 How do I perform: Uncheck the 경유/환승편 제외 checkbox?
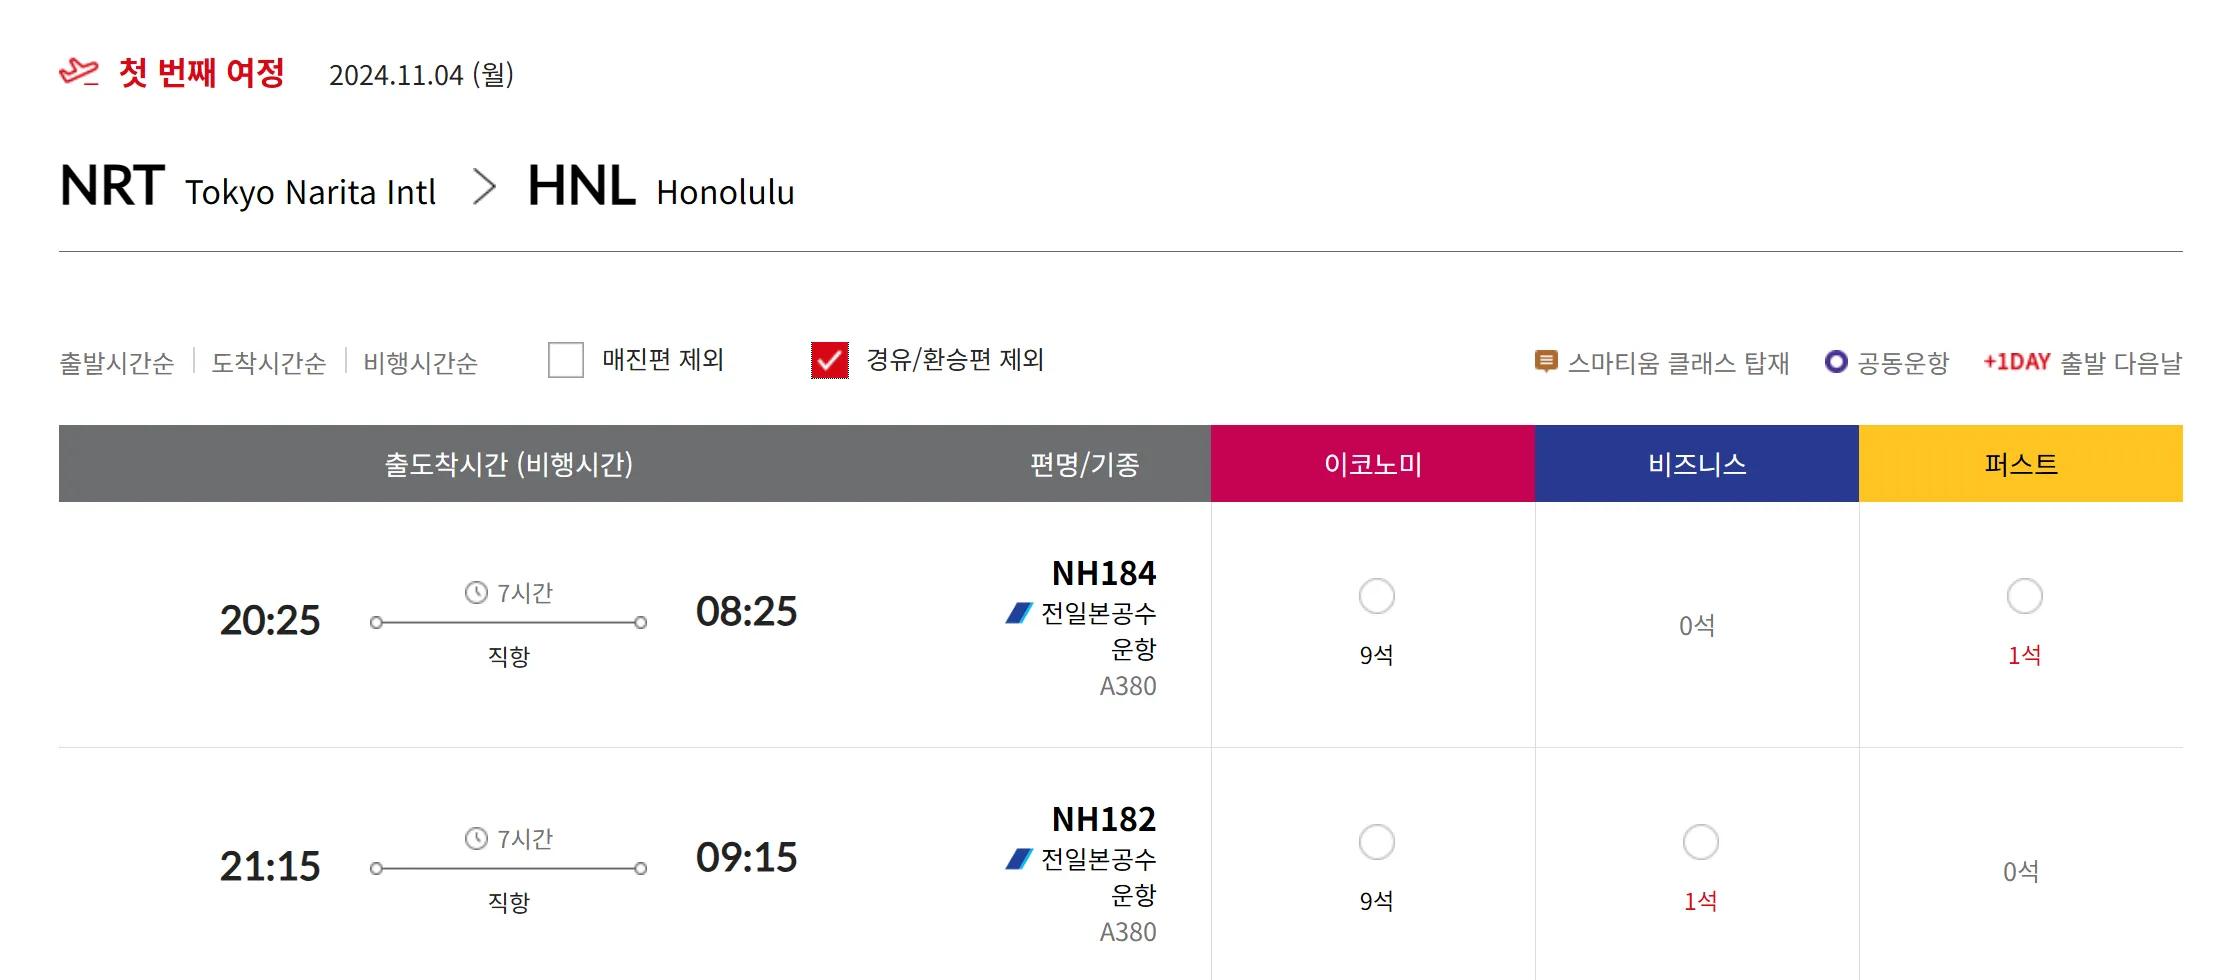click(830, 360)
